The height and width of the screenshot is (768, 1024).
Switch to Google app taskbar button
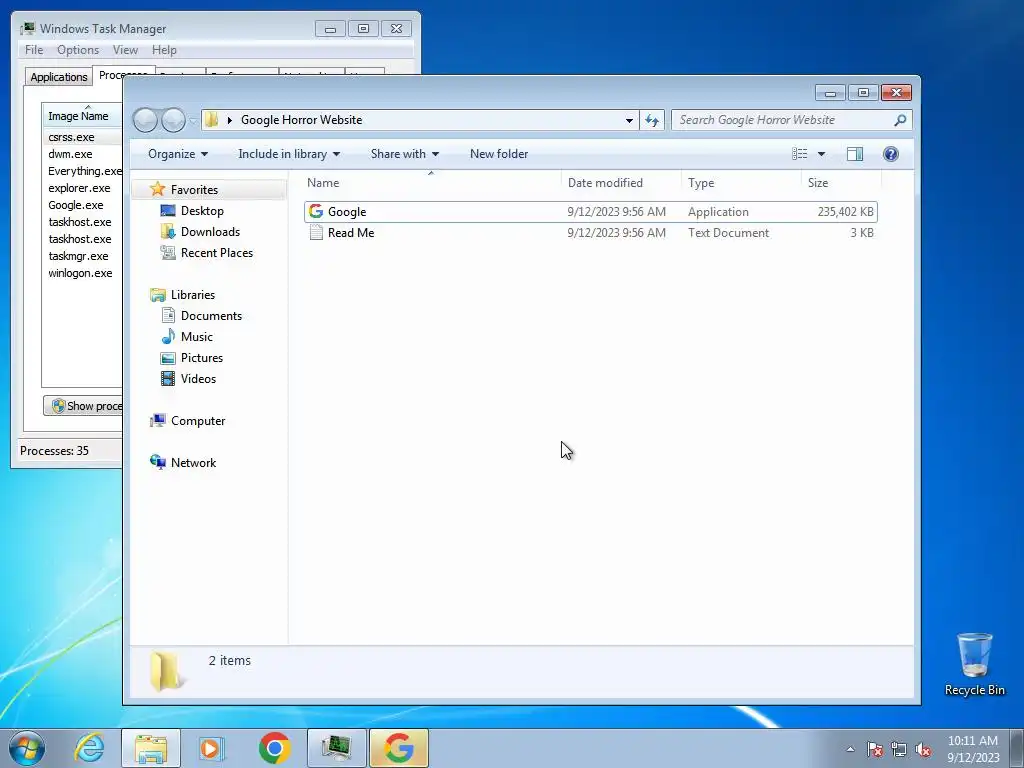398,748
